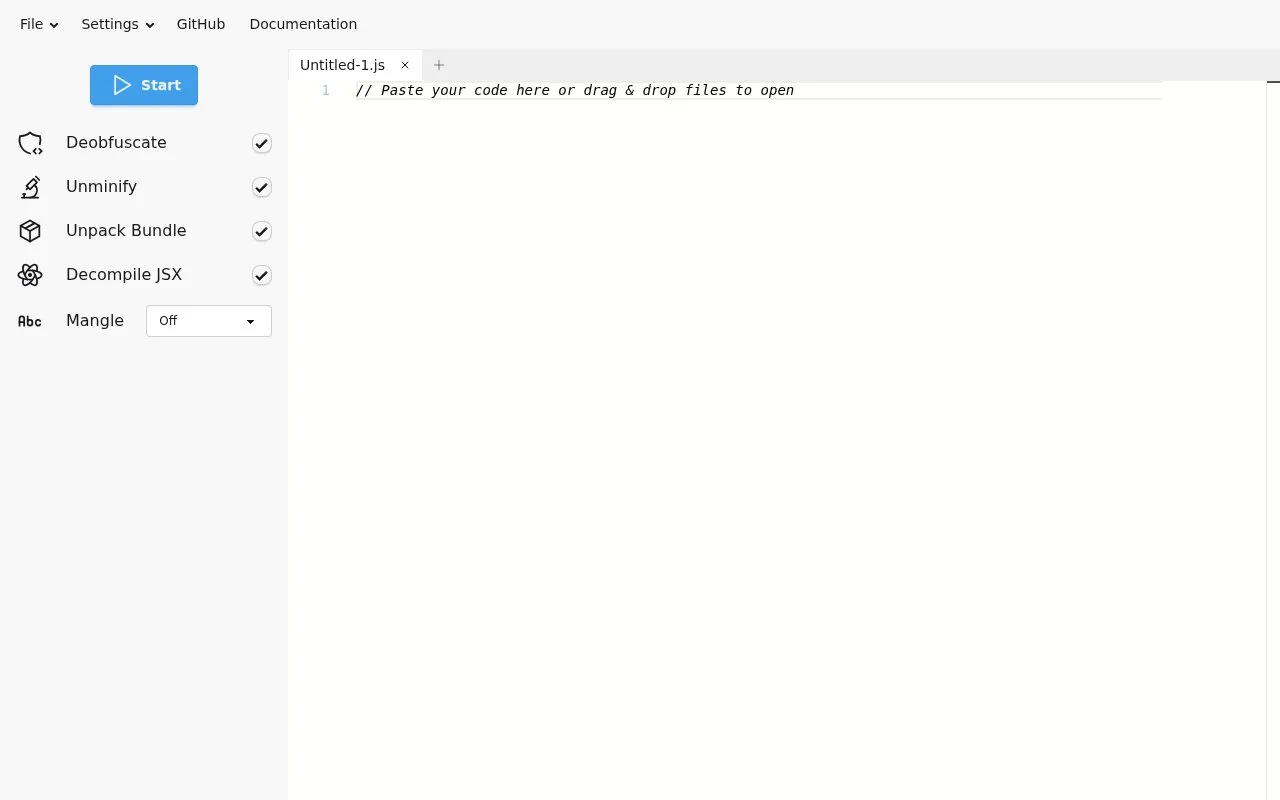The width and height of the screenshot is (1280, 800).
Task: Click the Unpack Bundle label text
Action: click(126, 231)
